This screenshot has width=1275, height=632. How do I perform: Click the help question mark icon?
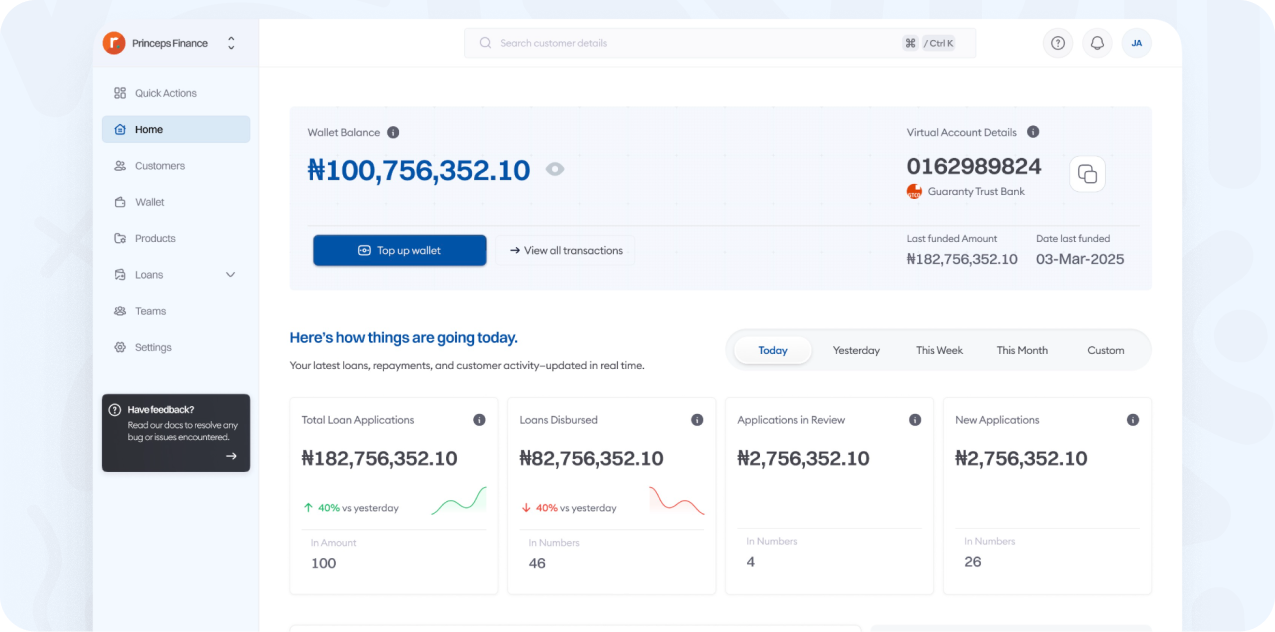tap(1057, 43)
